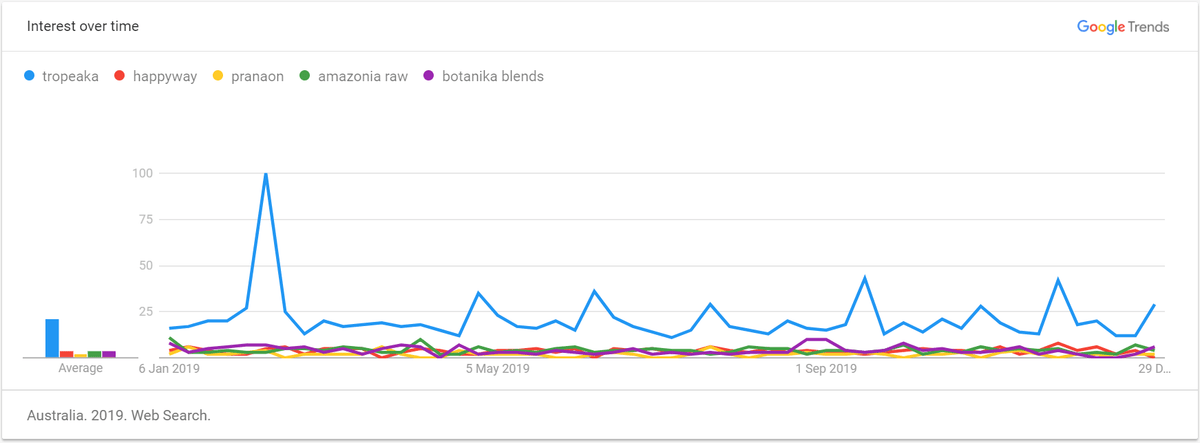
Task: Select the tropeaka legend label
Action: 70,76
